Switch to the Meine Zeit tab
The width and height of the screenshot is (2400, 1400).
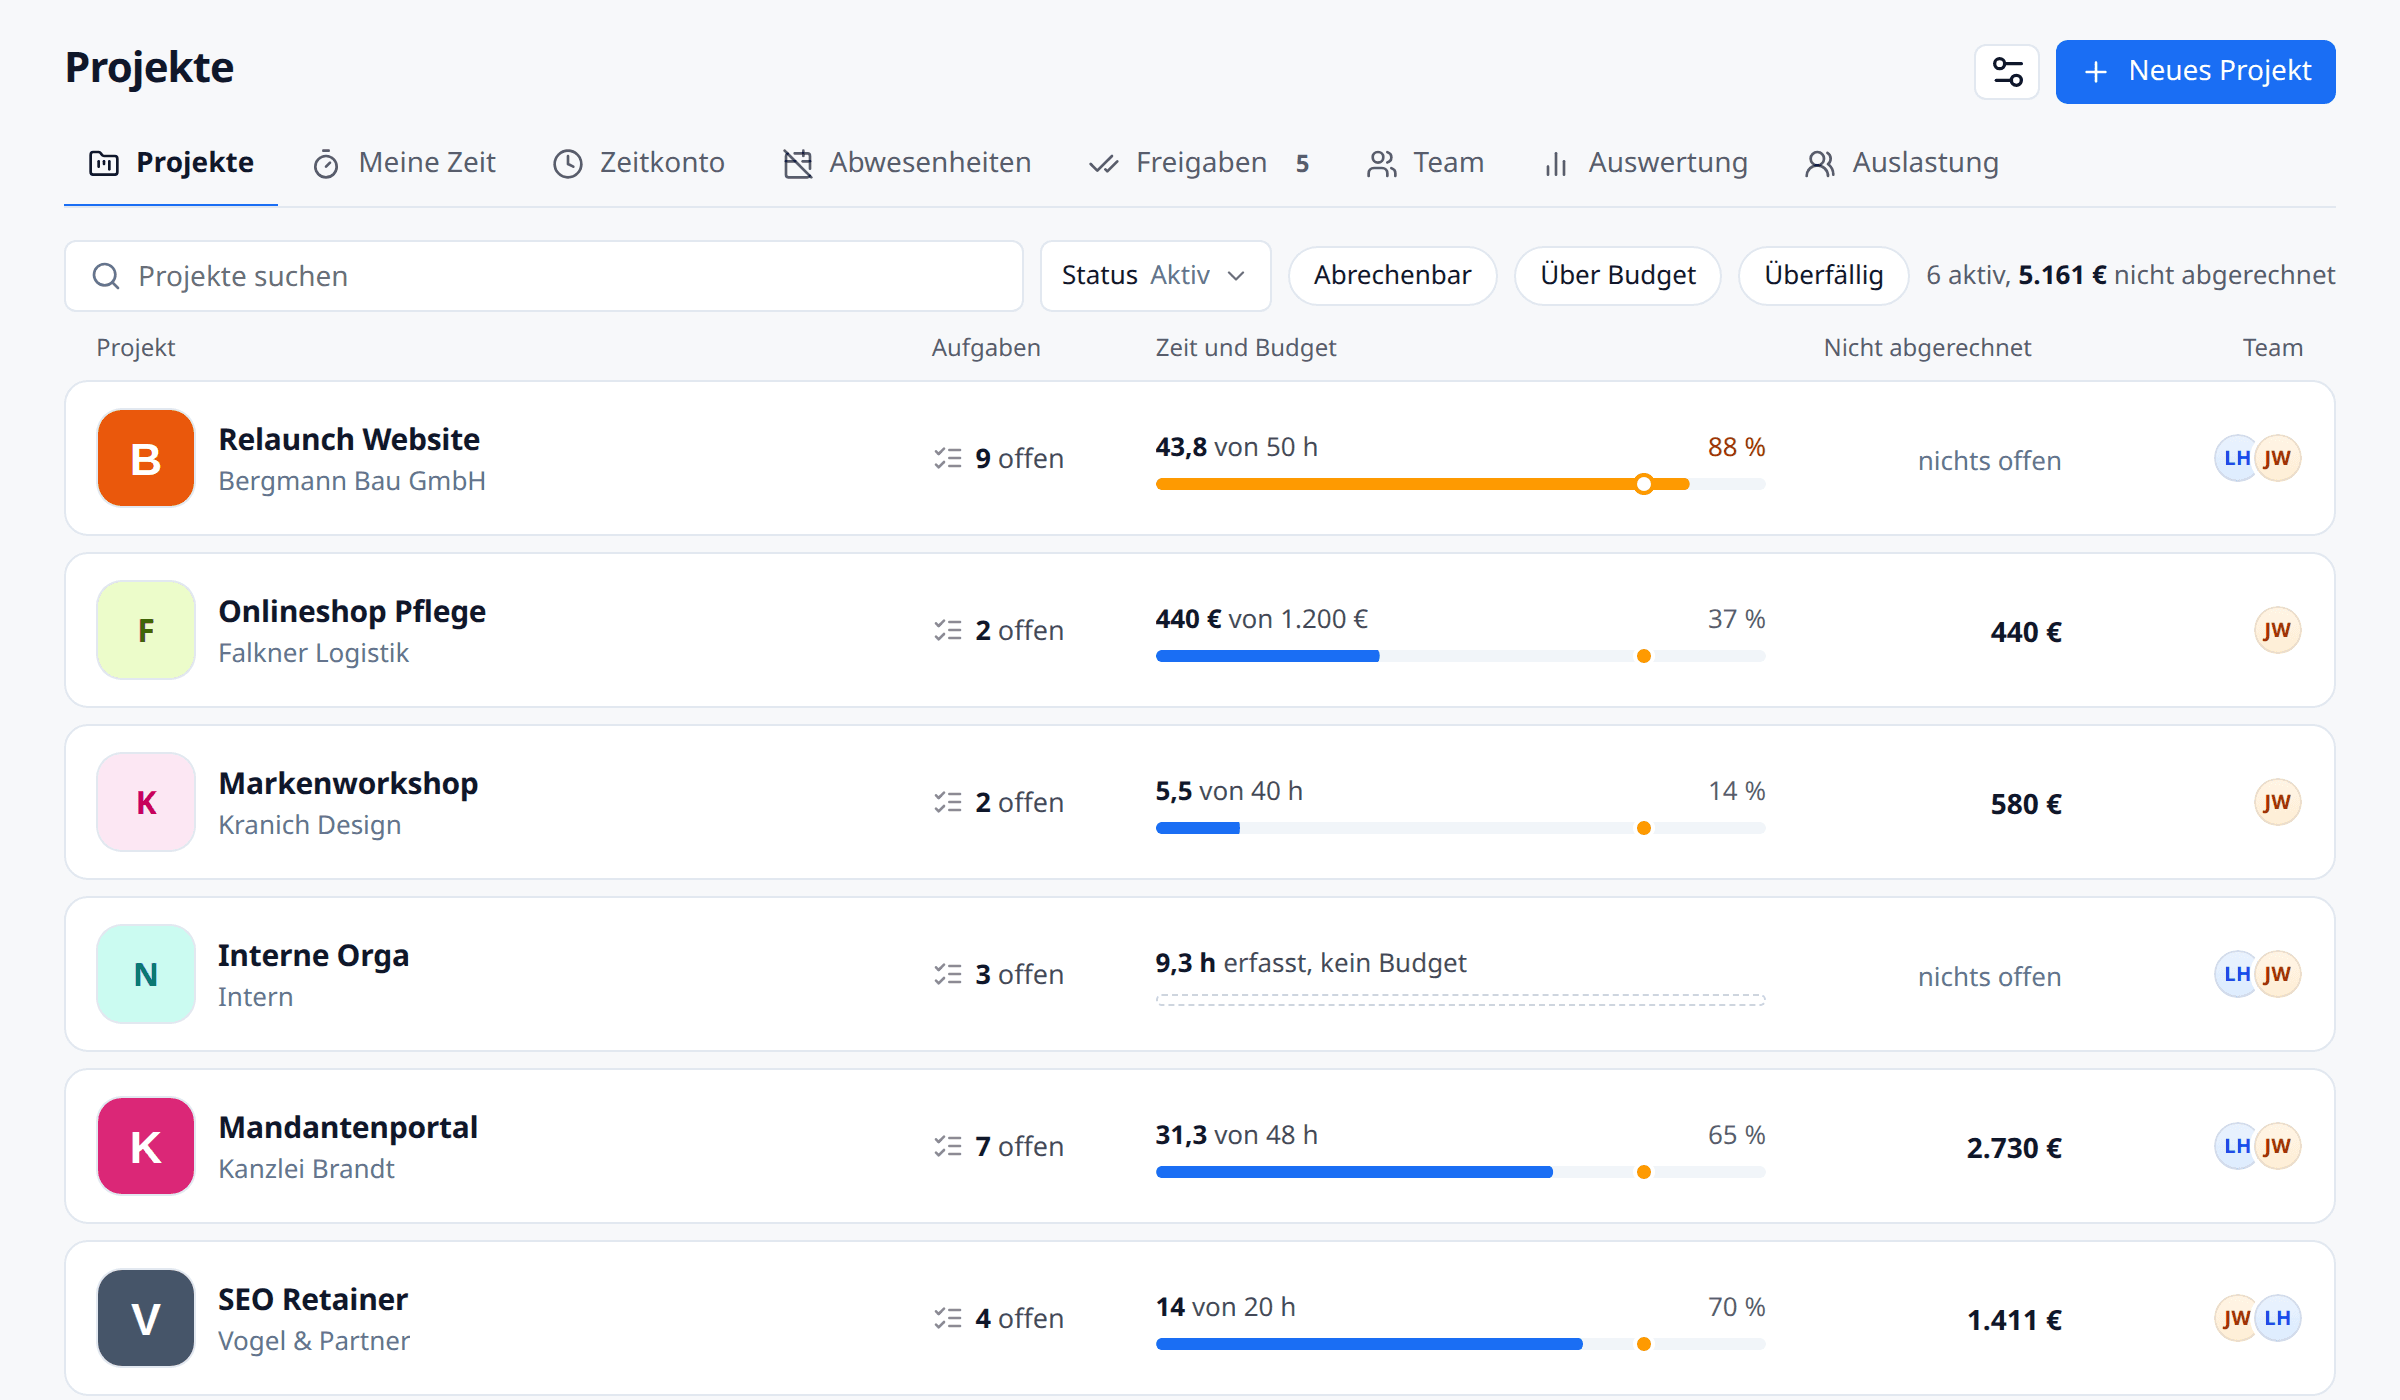coord(404,163)
